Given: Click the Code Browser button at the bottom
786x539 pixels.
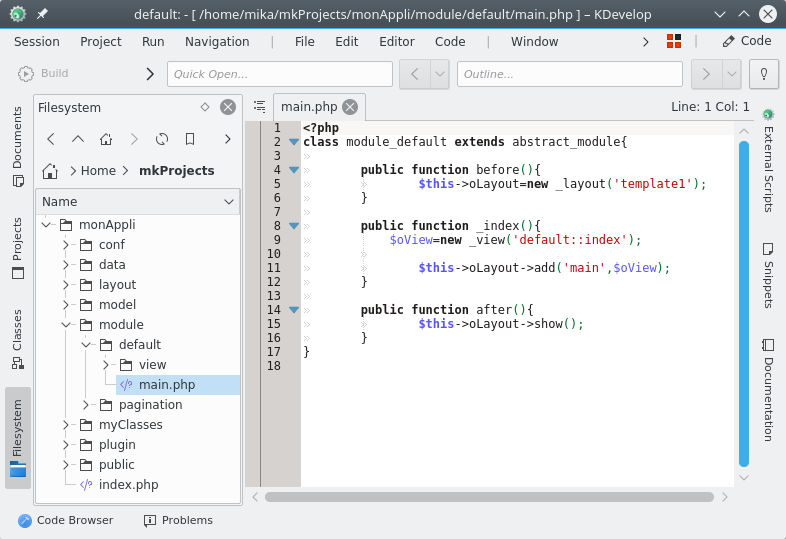Looking at the screenshot, I should 66,520.
